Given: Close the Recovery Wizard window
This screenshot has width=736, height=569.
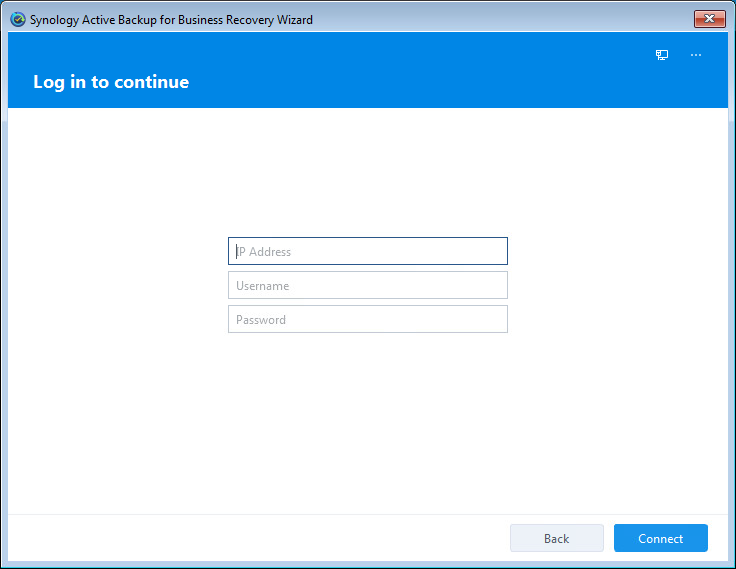Looking at the screenshot, I should 709,19.
